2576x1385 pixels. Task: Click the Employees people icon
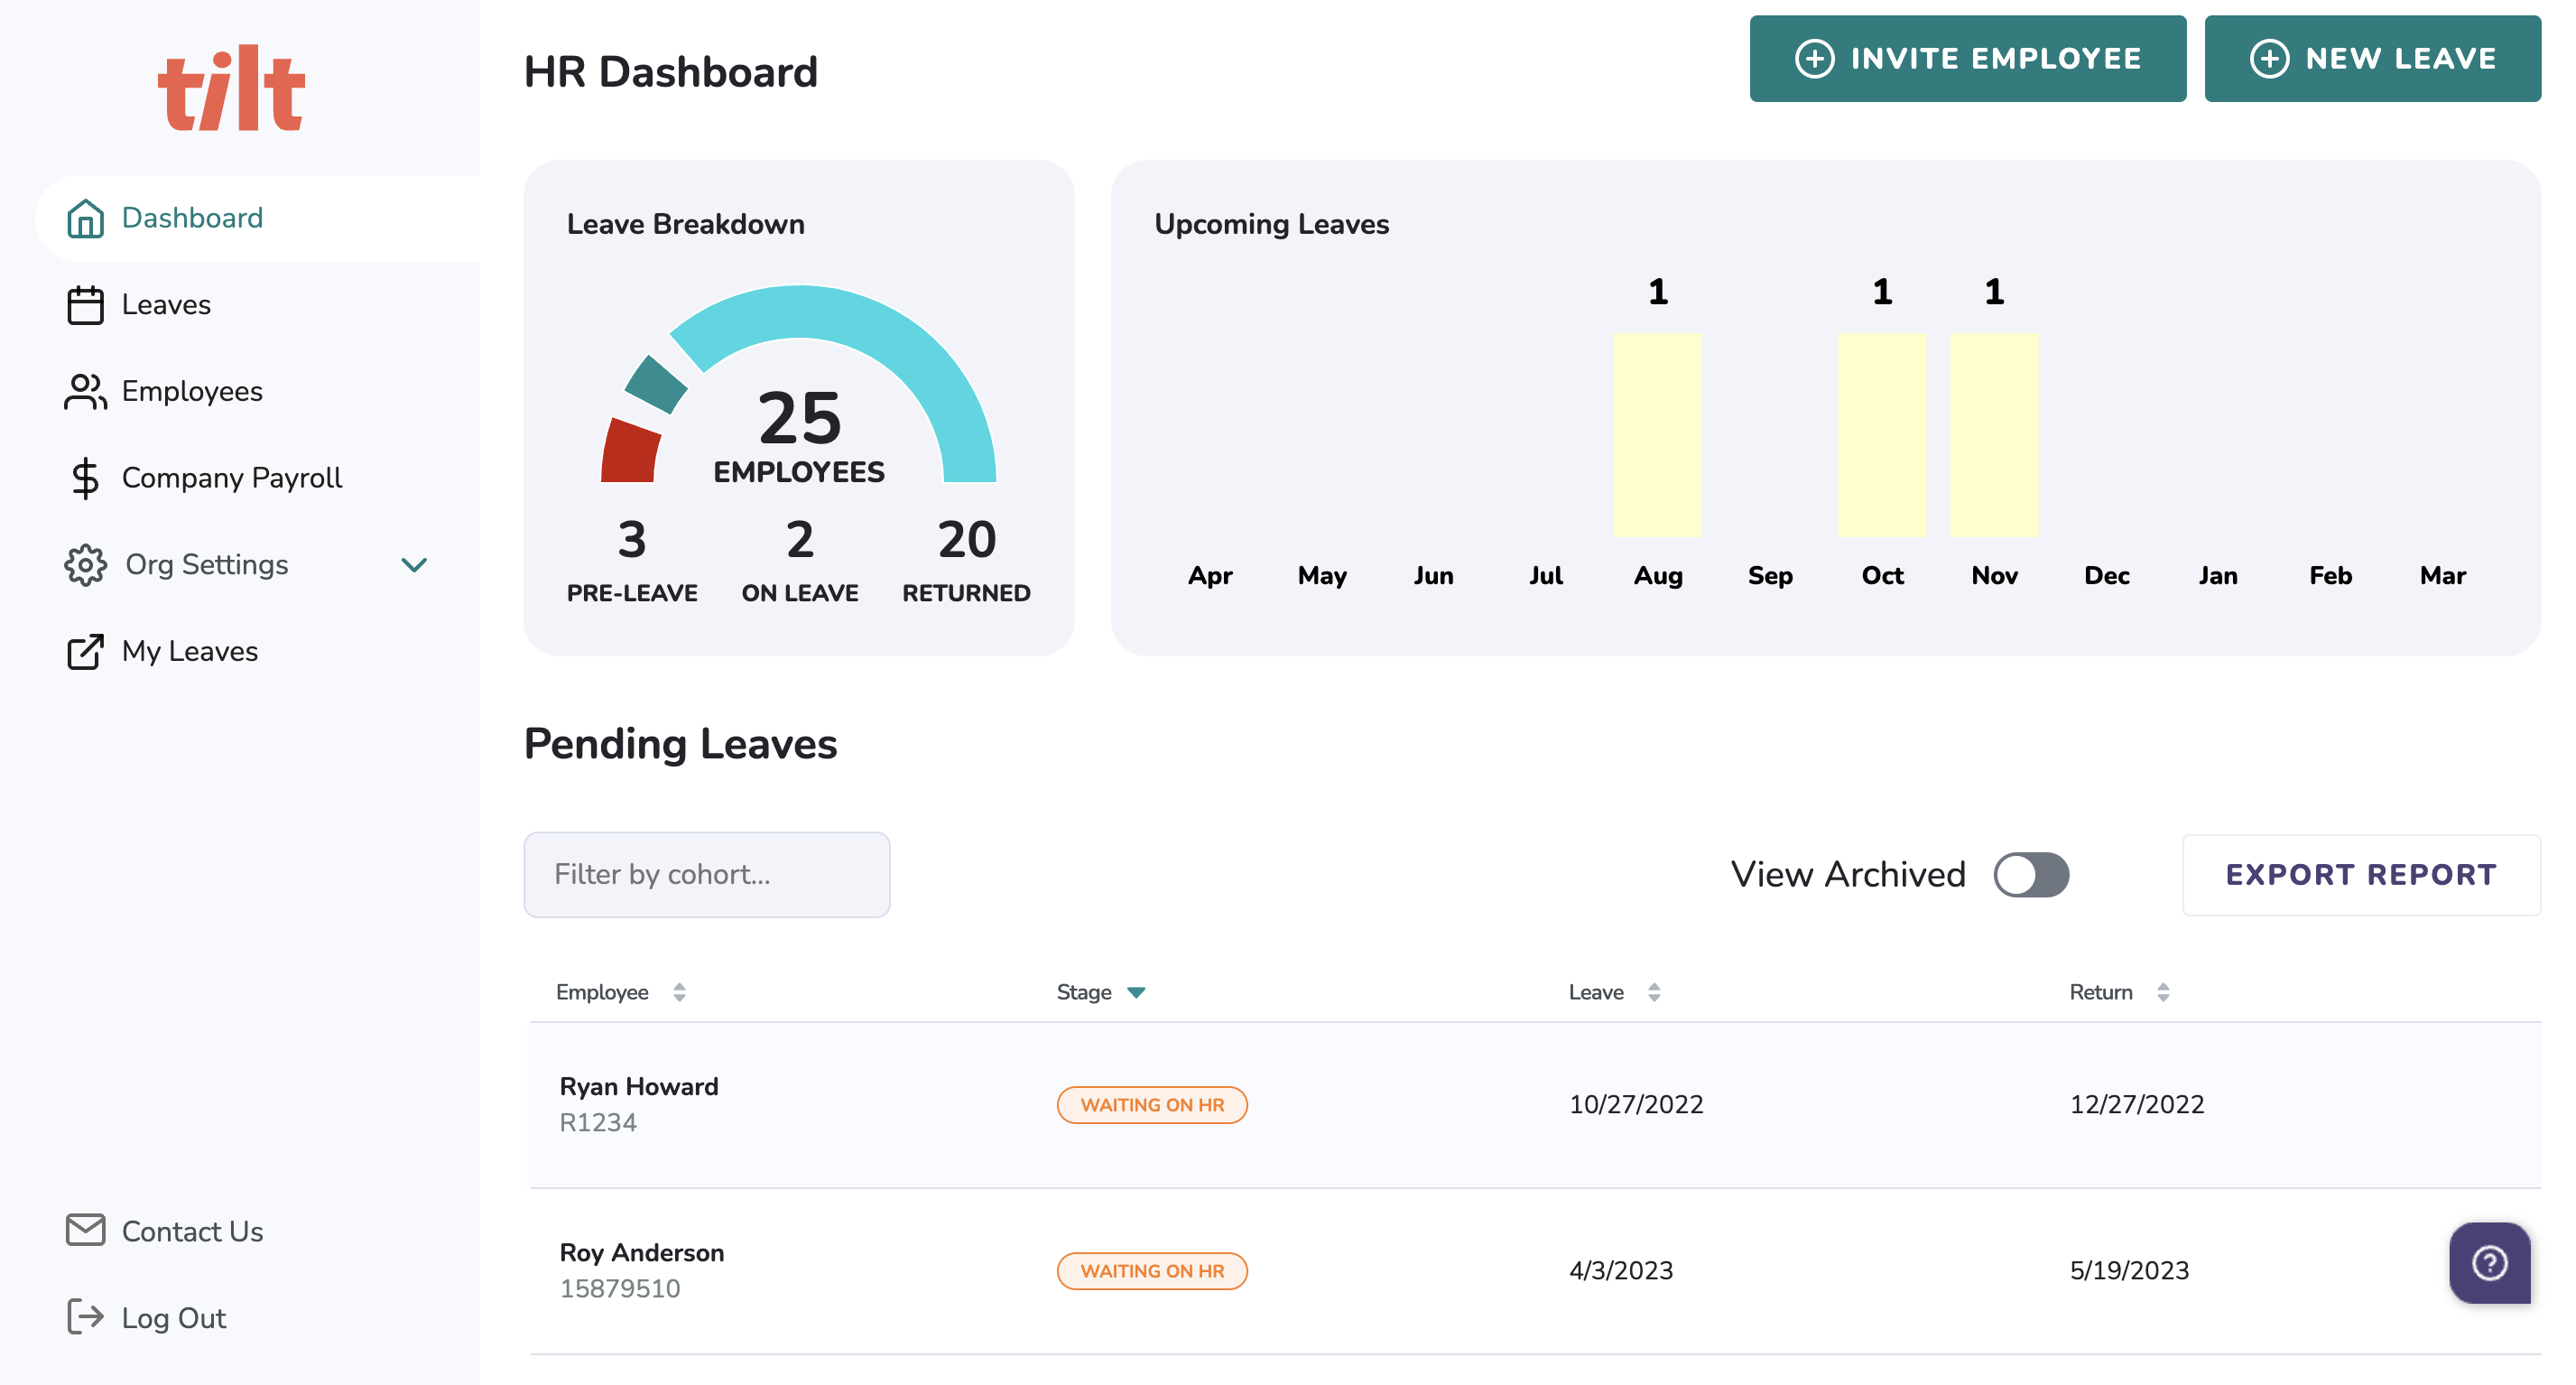(85, 392)
